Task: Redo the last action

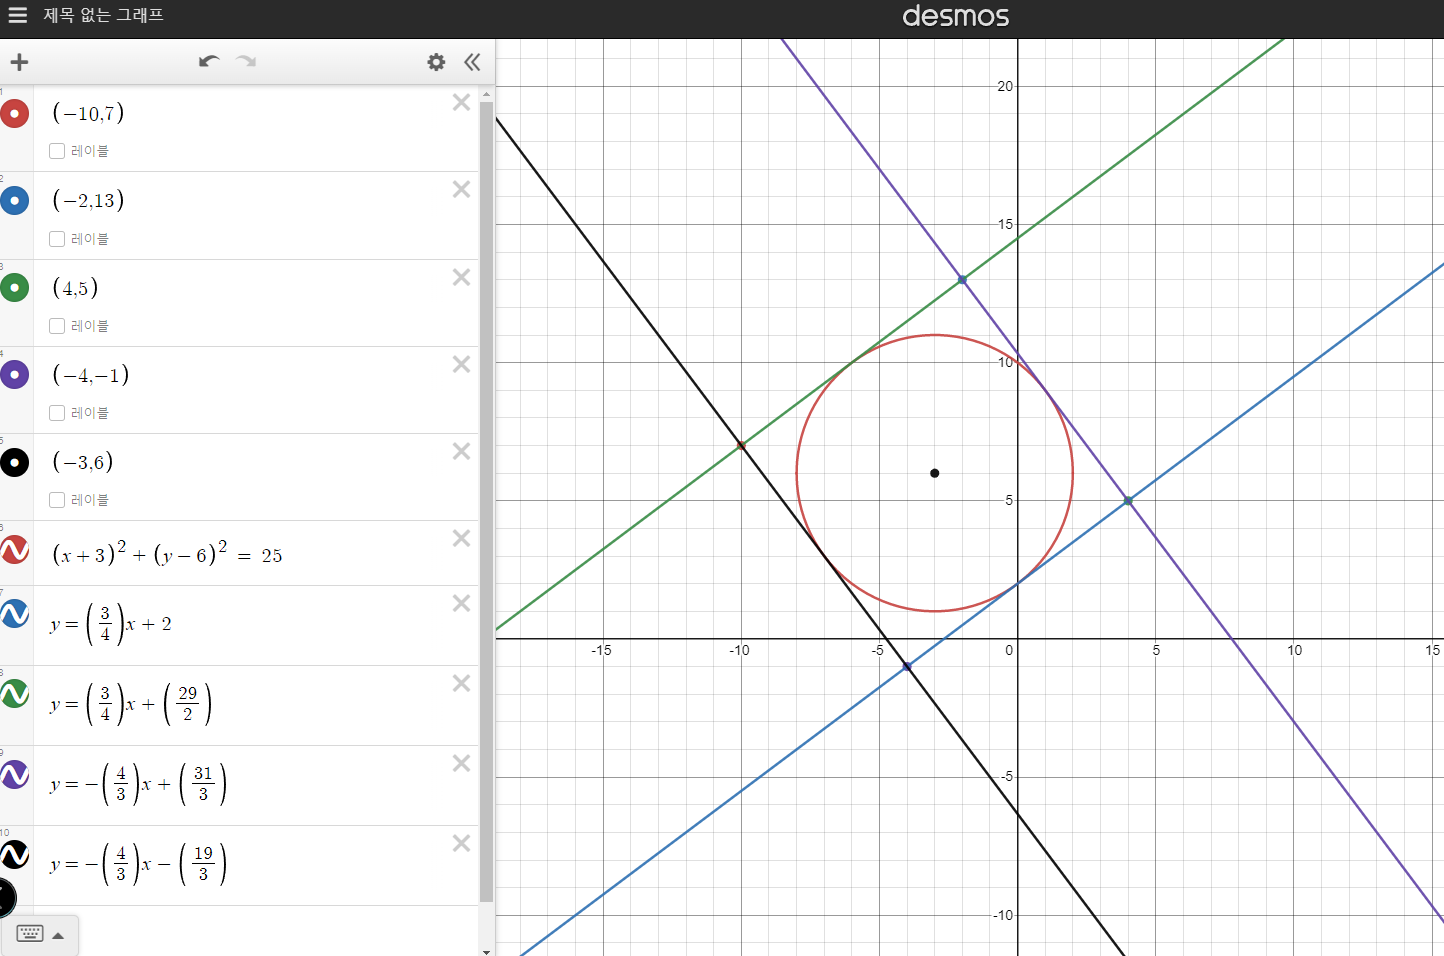Action: pos(246,62)
